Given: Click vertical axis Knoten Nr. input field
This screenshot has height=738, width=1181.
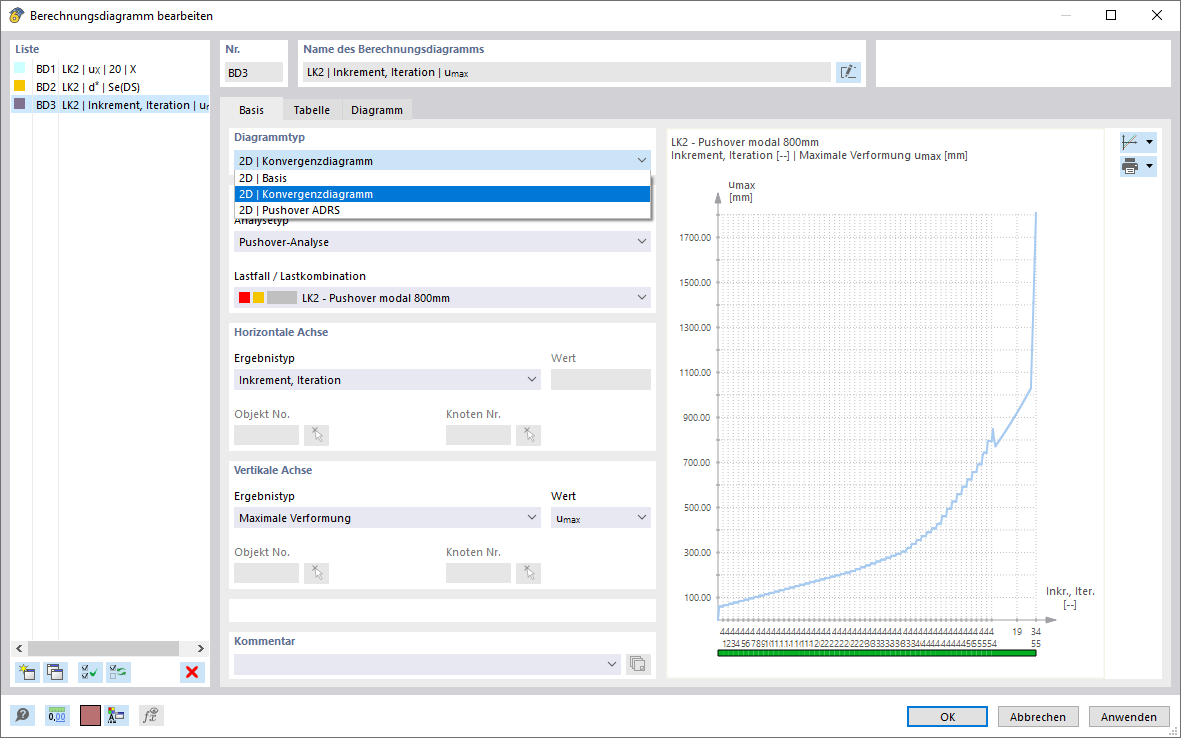Looking at the screenshot, I should point(478,573).
